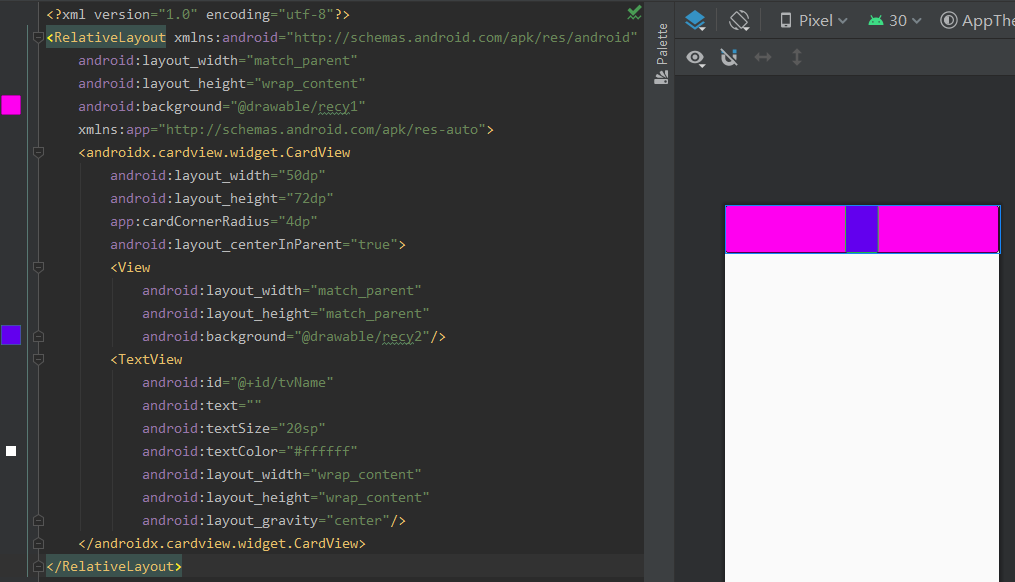Open view options eye menu
The height and width of the screenshot is (582, 1015).
pyautogui.click(x=696, y=58)
